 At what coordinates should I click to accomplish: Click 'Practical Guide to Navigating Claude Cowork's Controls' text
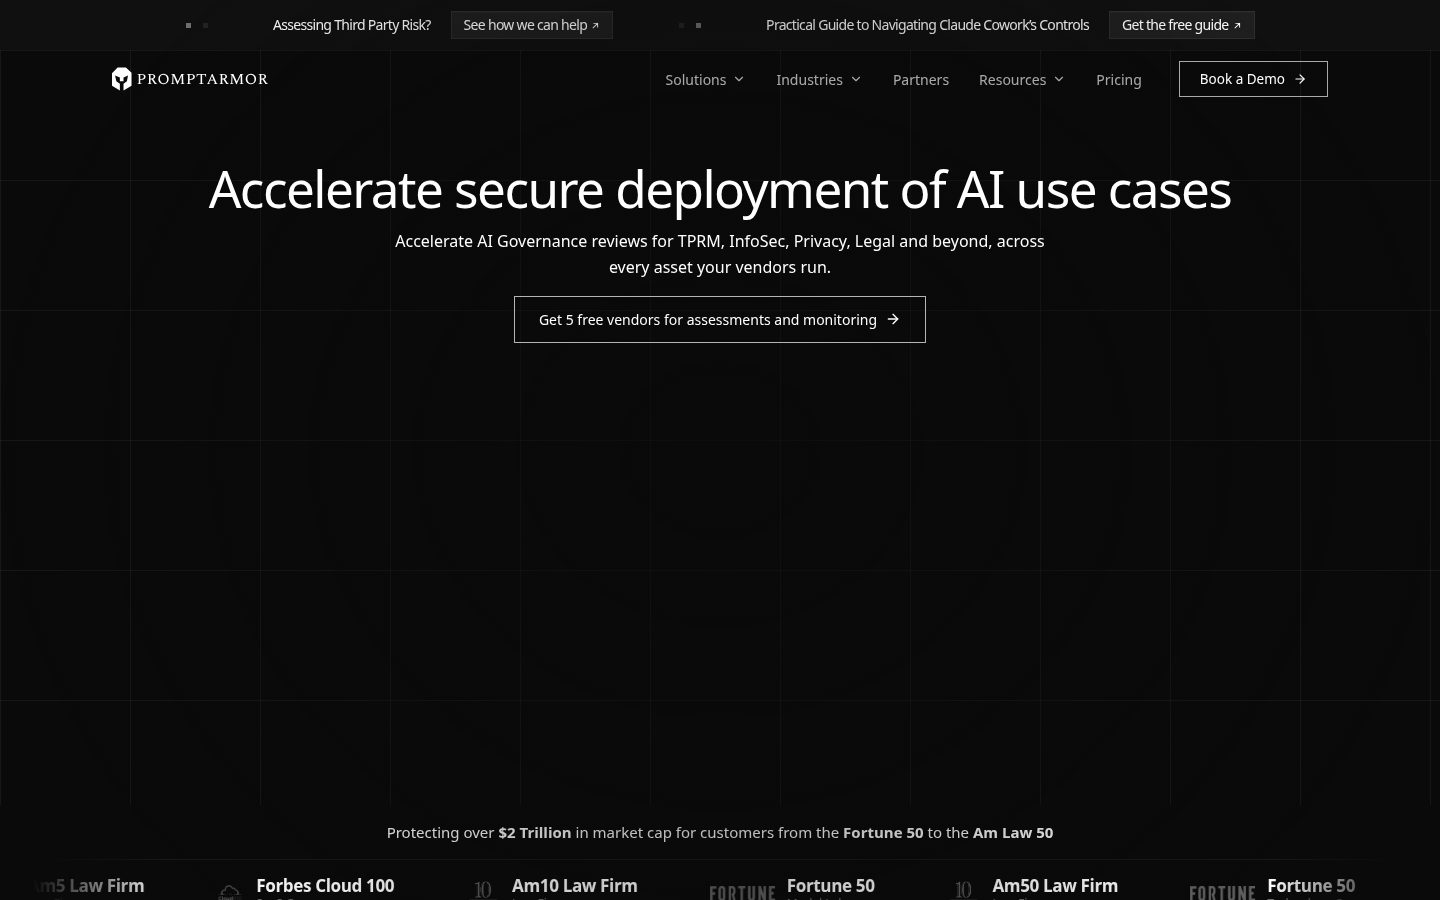pos(927,25)
